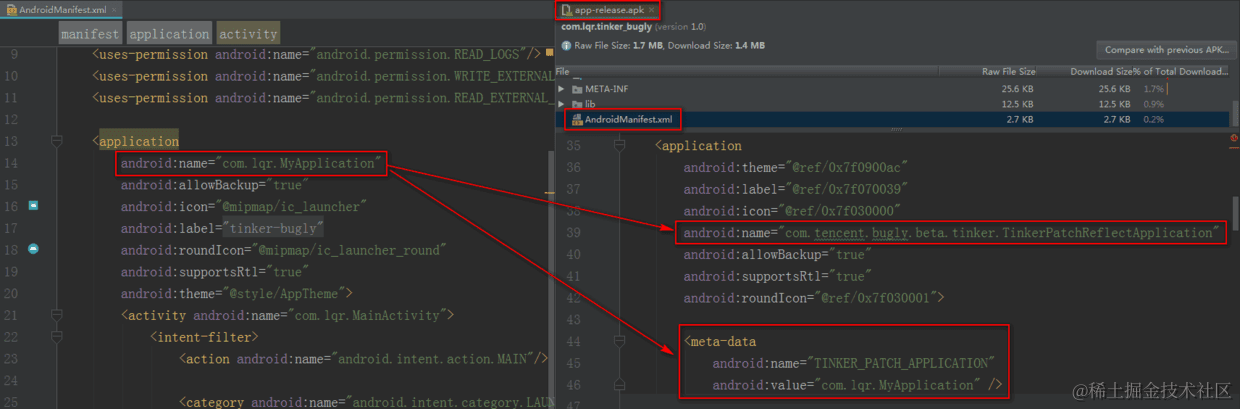The width and height of the screenshot is (1240, 409).
Task: Click android:allowBackup="true" on line 15
Action: click(214, 185)
